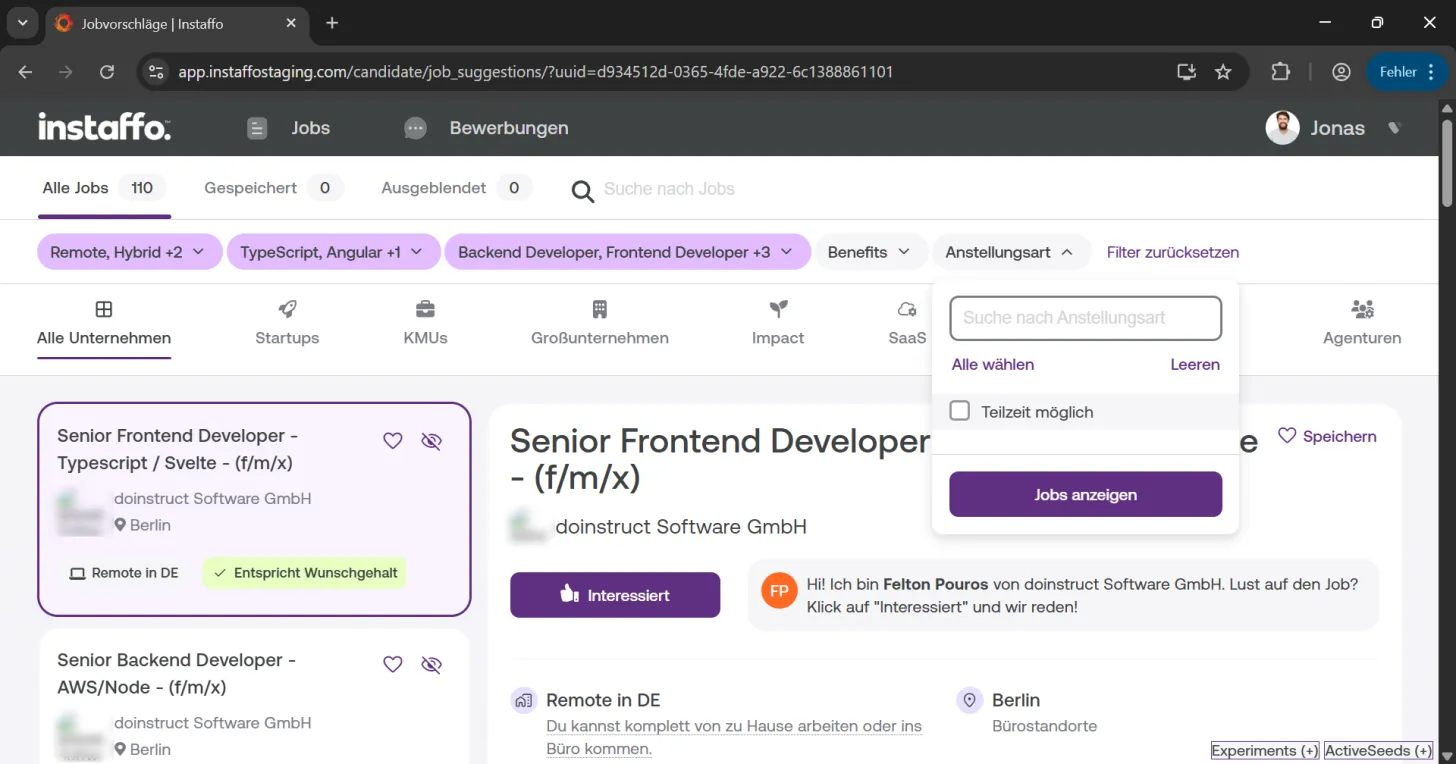Open Bewerbungen in top navigation
This screenshot has width=1456, height=764.
[x=509, y=128]
